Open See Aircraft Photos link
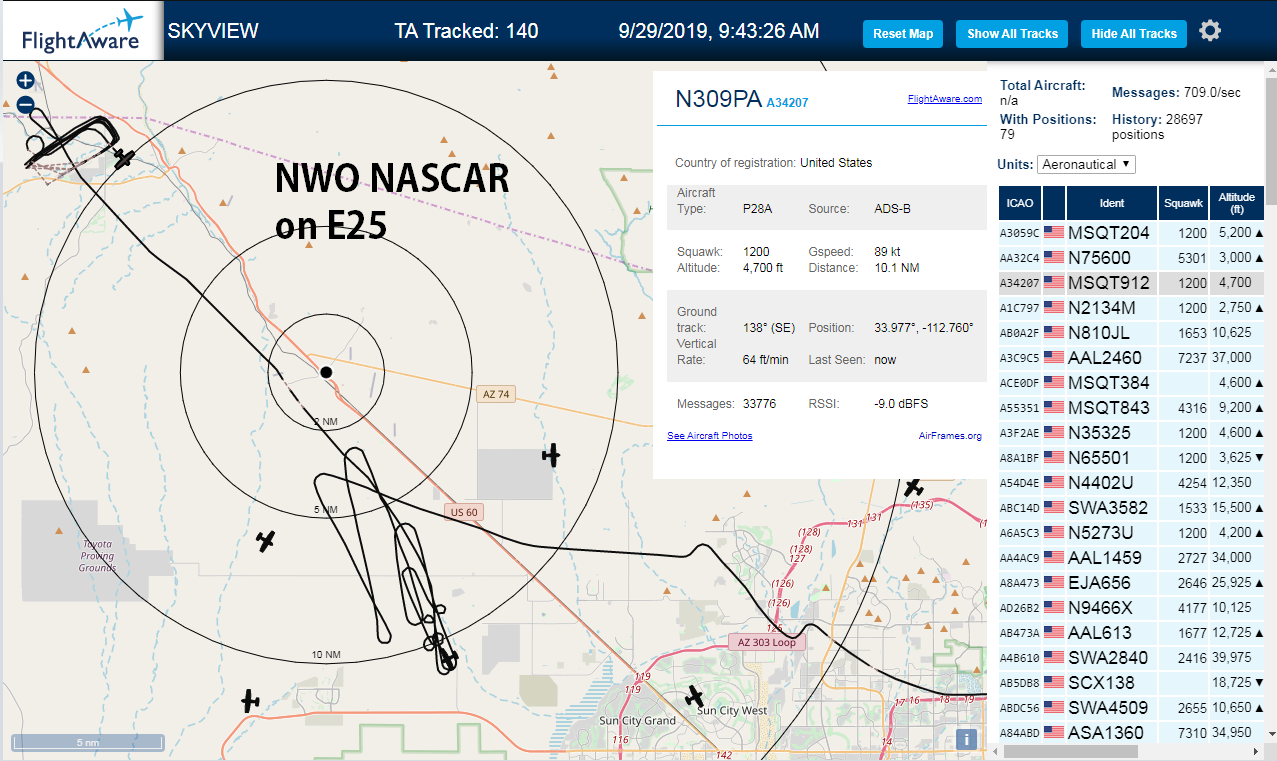The height and width of the screenshot is (761, 1277). (710, 436)
